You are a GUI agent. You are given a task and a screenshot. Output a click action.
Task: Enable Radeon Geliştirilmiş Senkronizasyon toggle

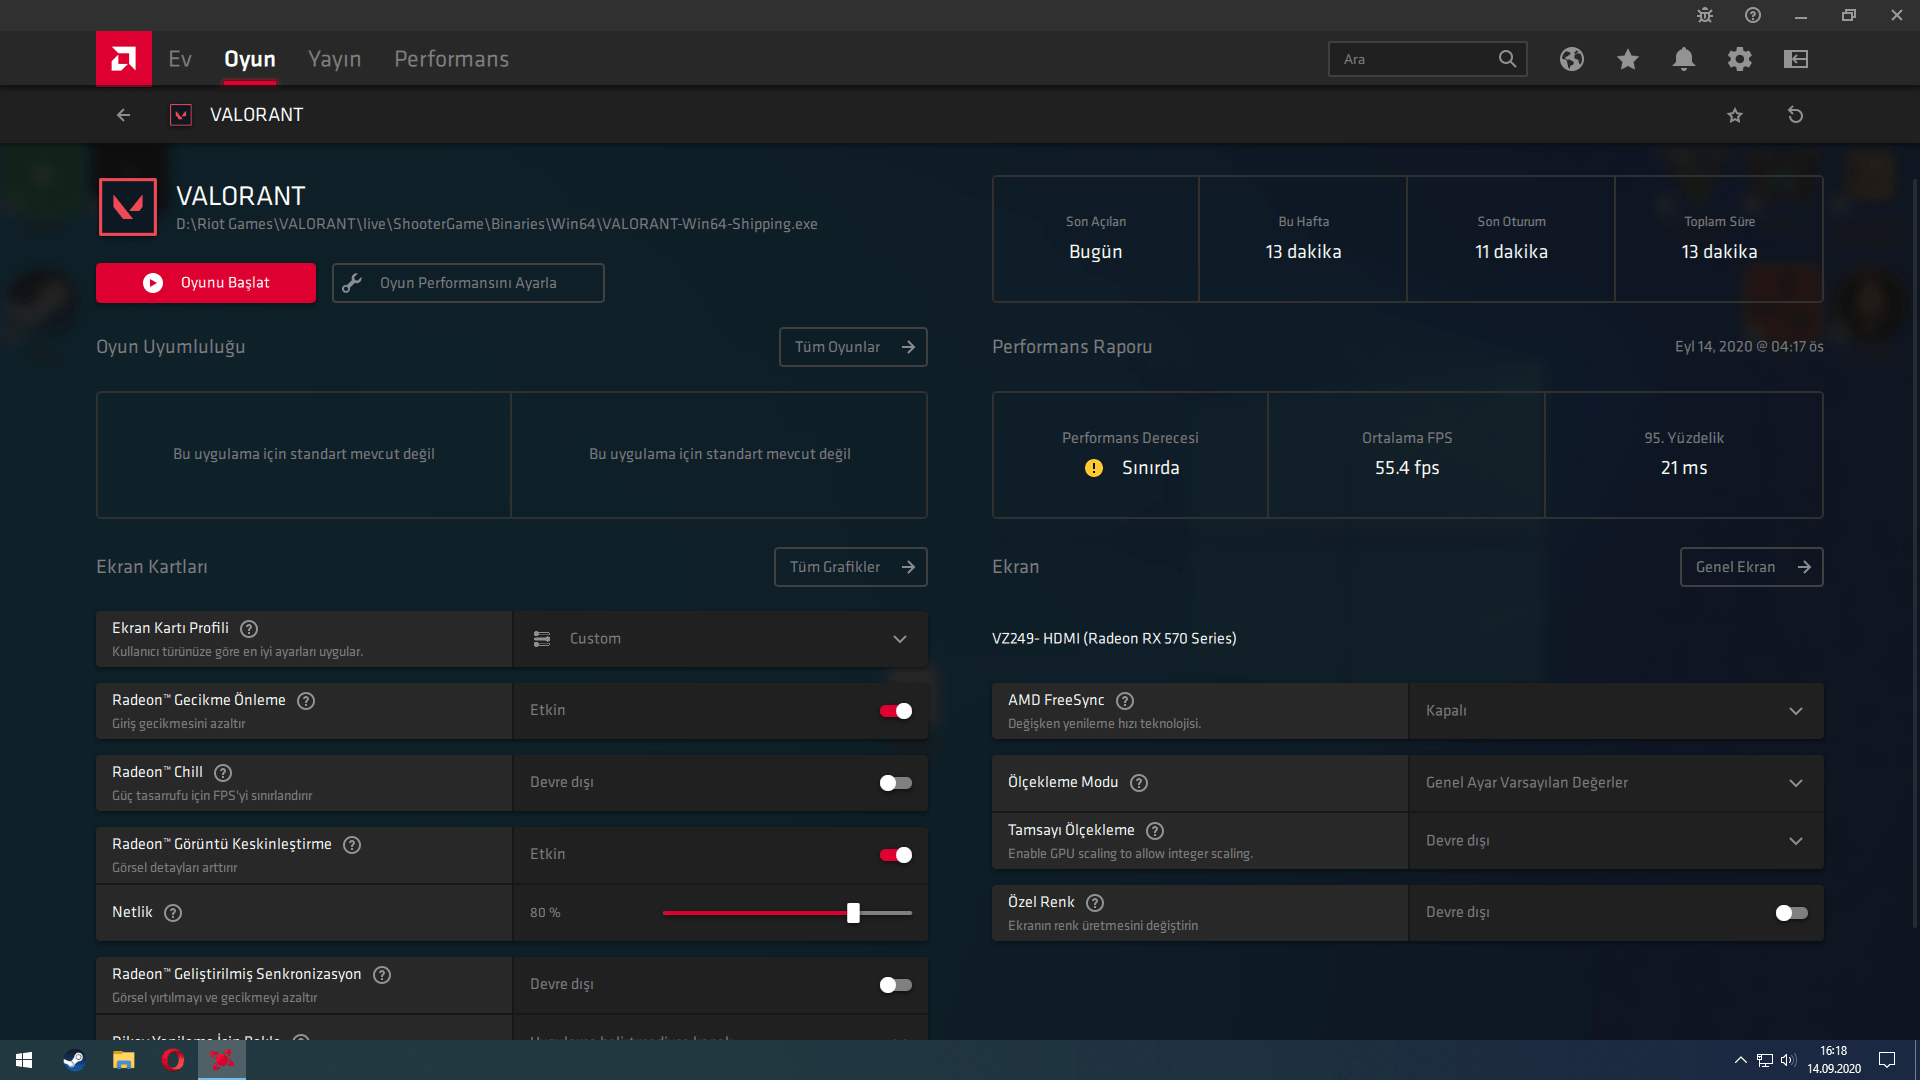895,985
